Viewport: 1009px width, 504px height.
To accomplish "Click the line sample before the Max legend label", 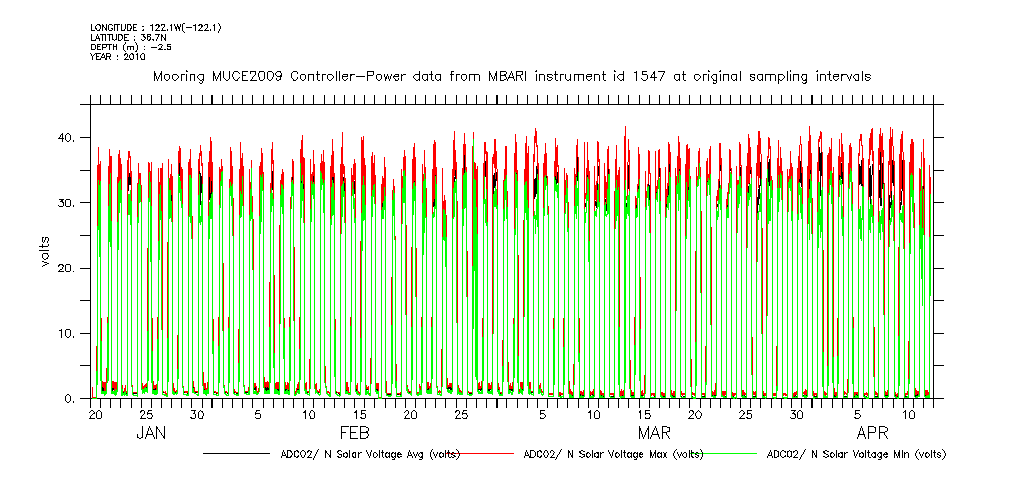I will (490, 454).
